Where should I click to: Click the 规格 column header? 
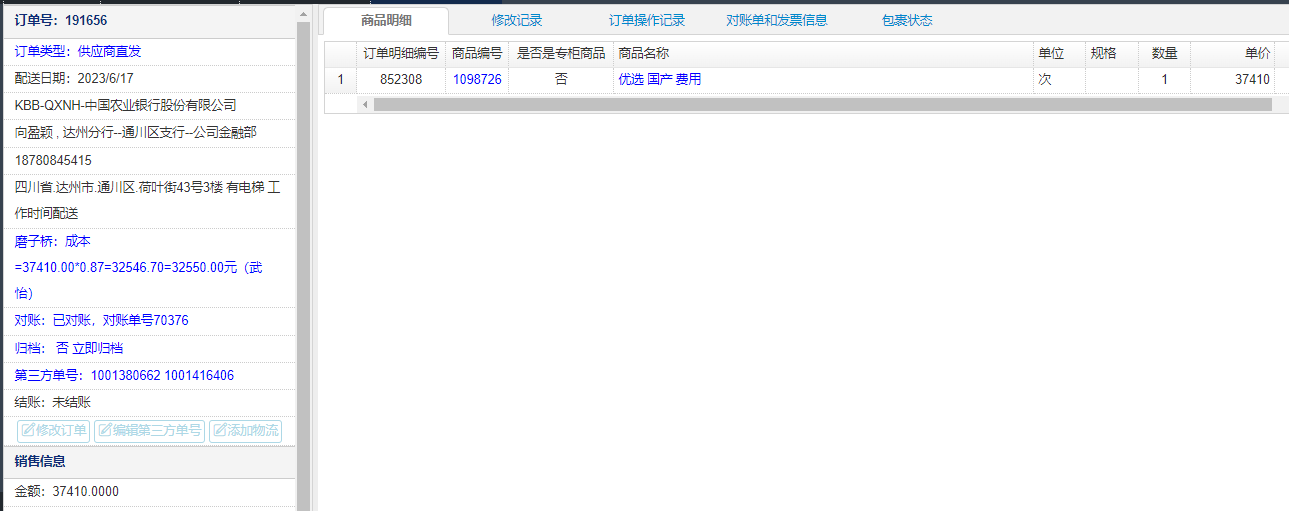(x=1112, y=54)
